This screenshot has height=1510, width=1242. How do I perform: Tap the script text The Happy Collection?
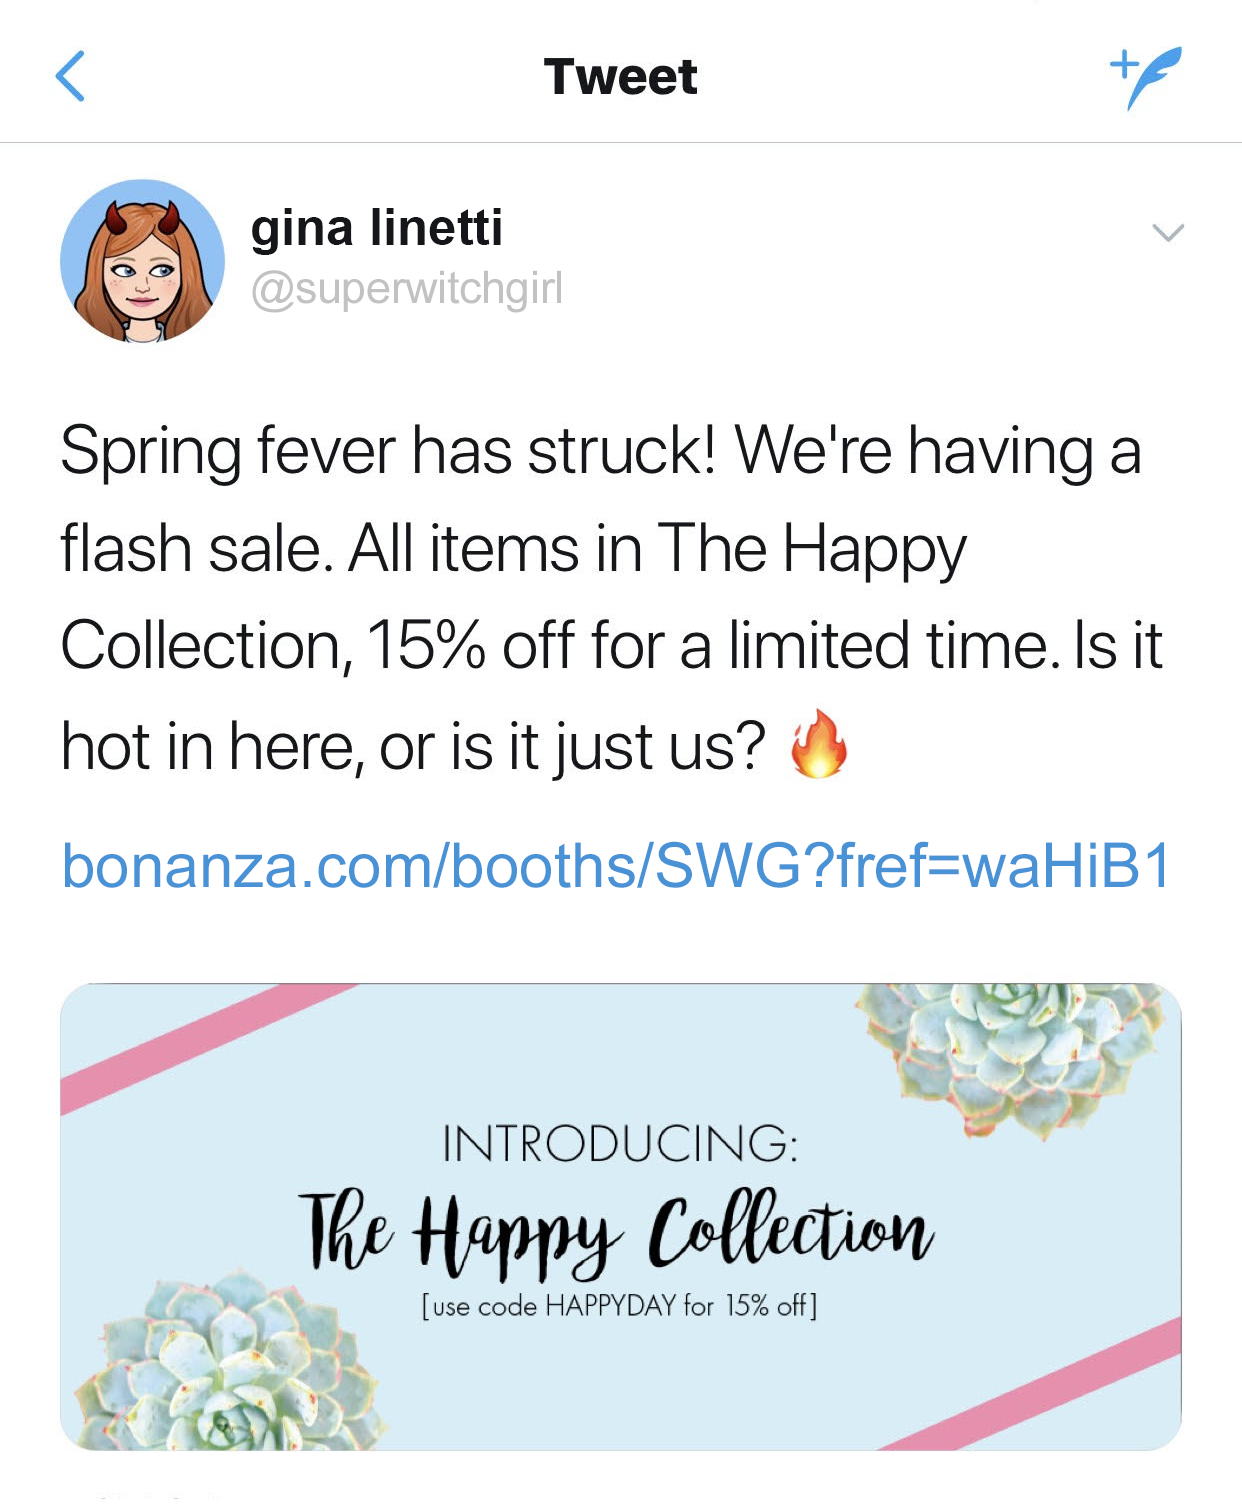616,1235
